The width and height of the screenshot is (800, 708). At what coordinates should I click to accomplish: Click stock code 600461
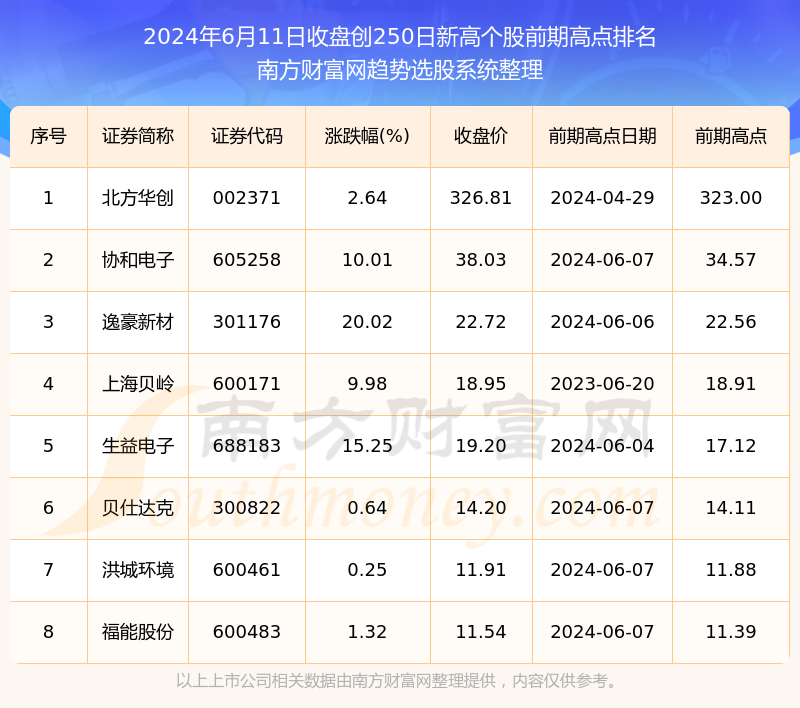click(247, 570)
